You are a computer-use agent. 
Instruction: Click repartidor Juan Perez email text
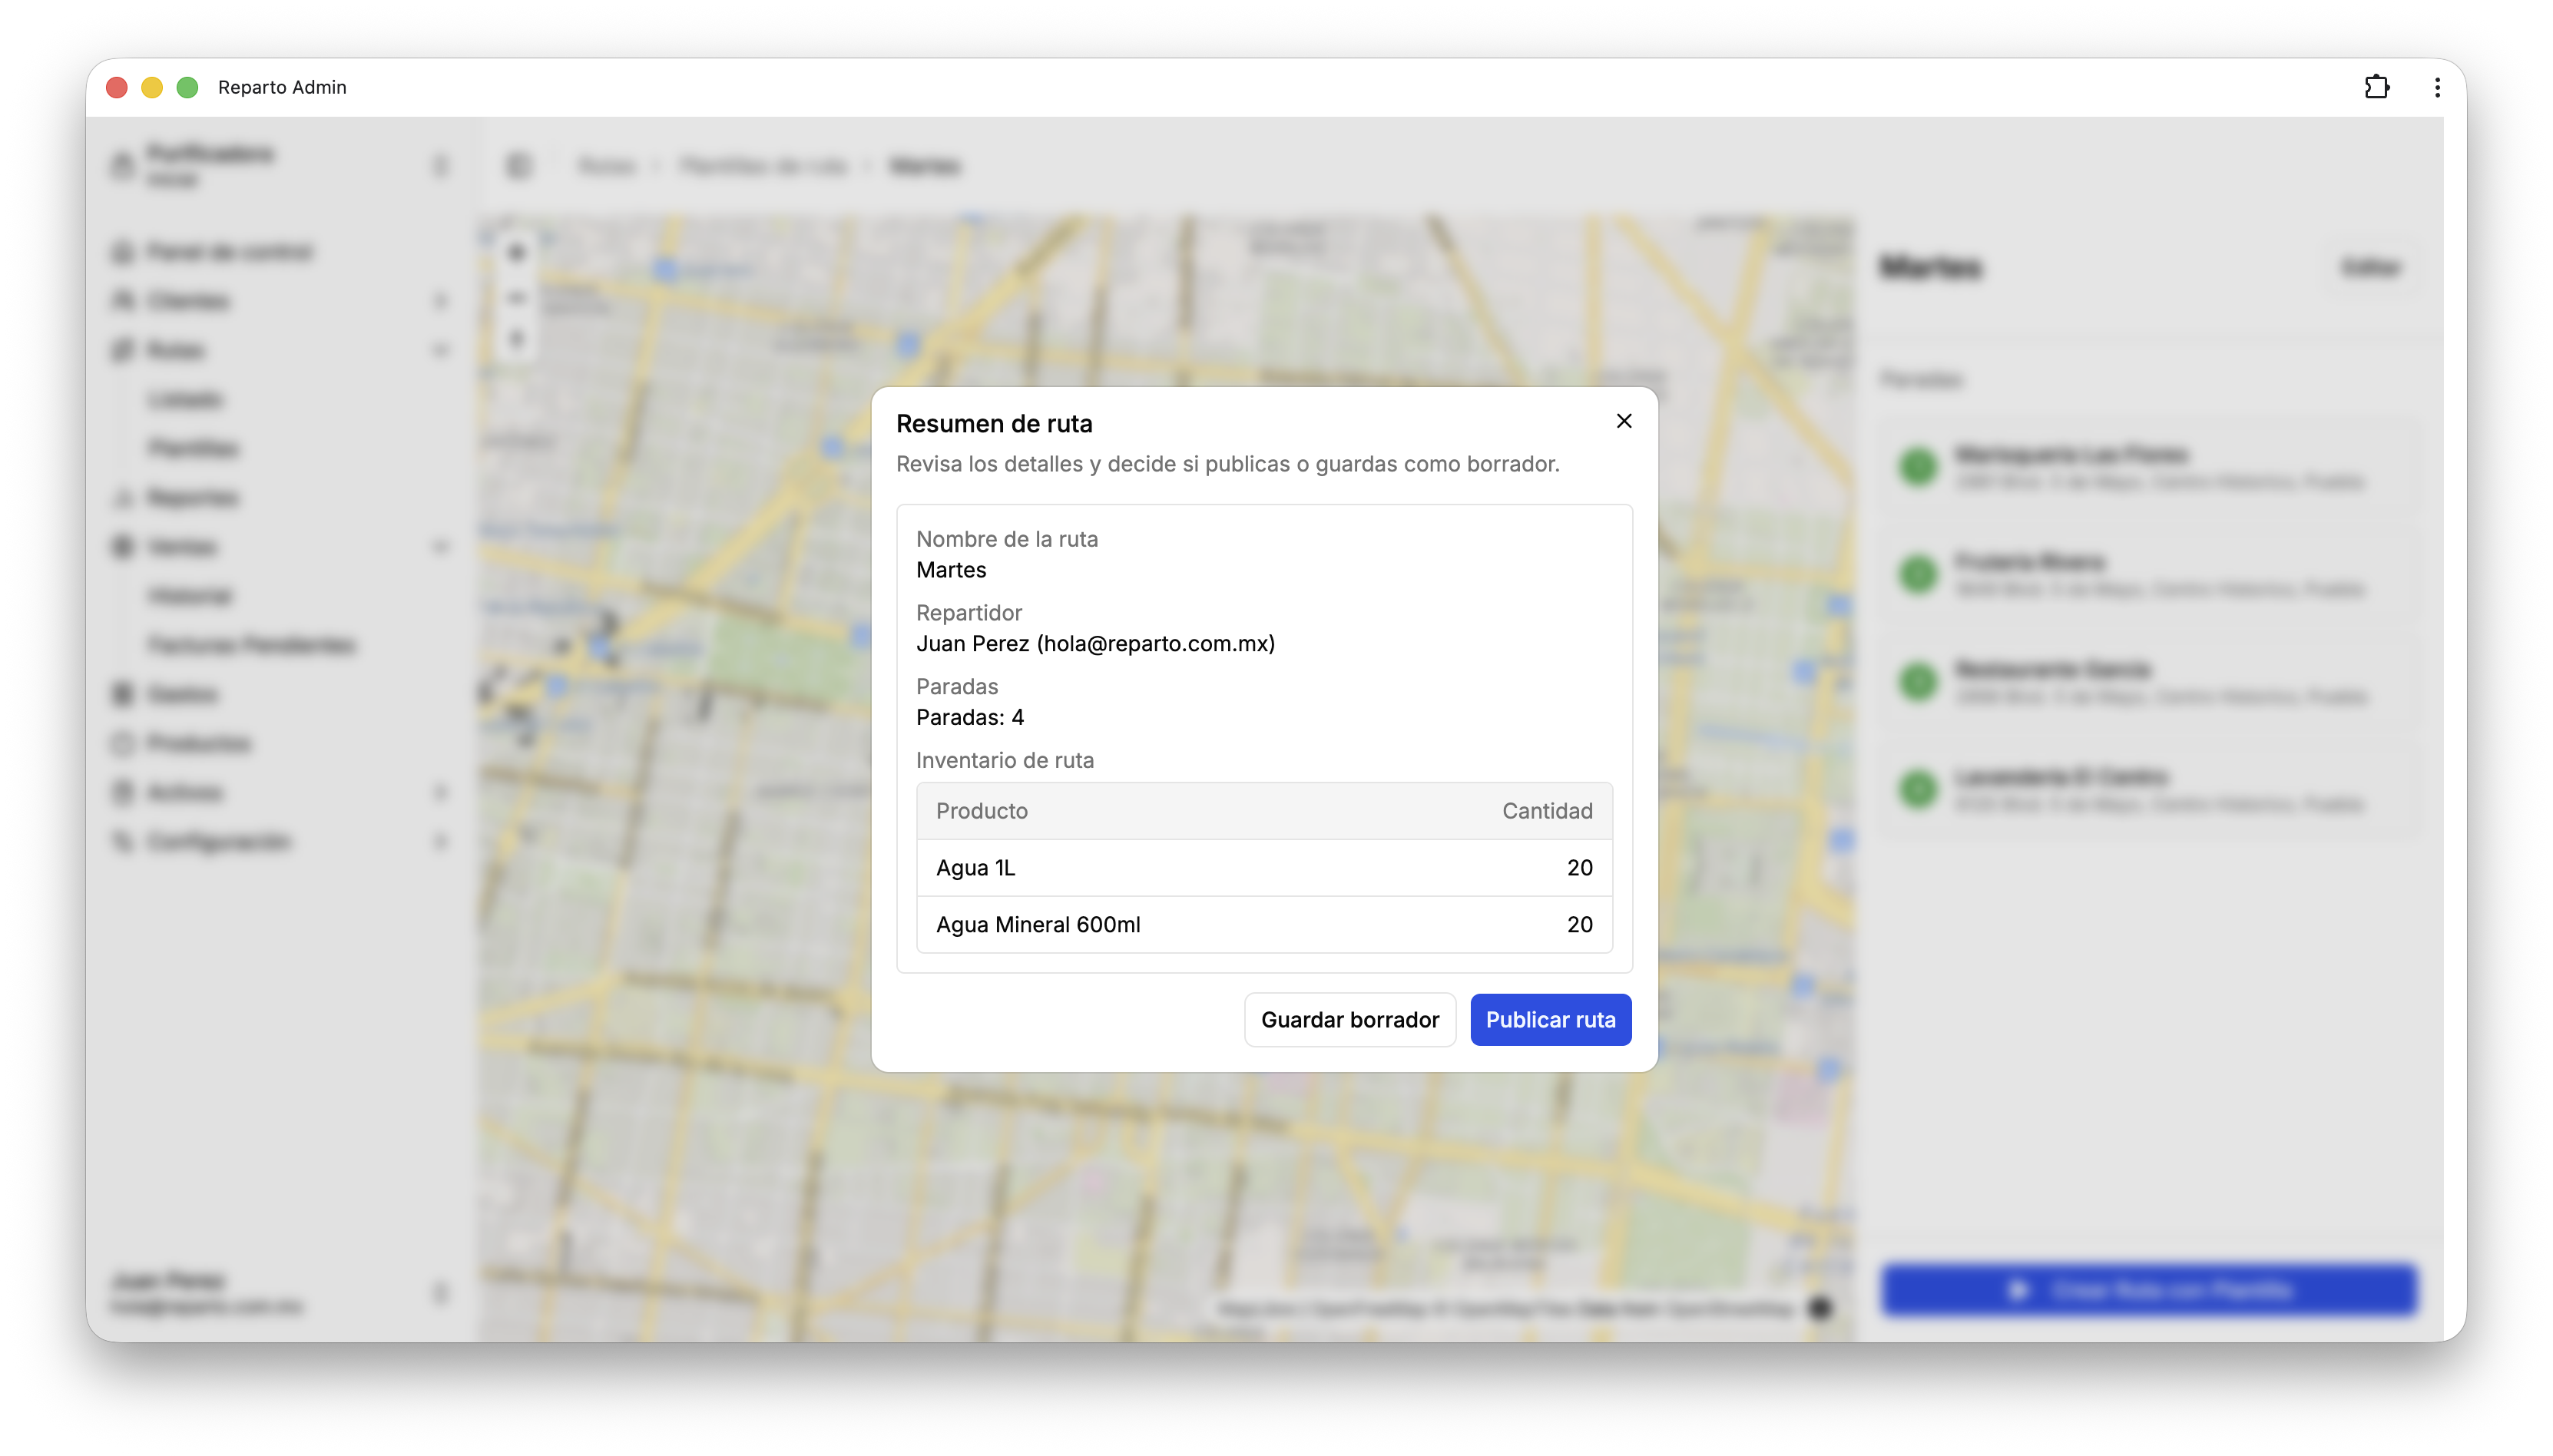[x=1095, y=643]
